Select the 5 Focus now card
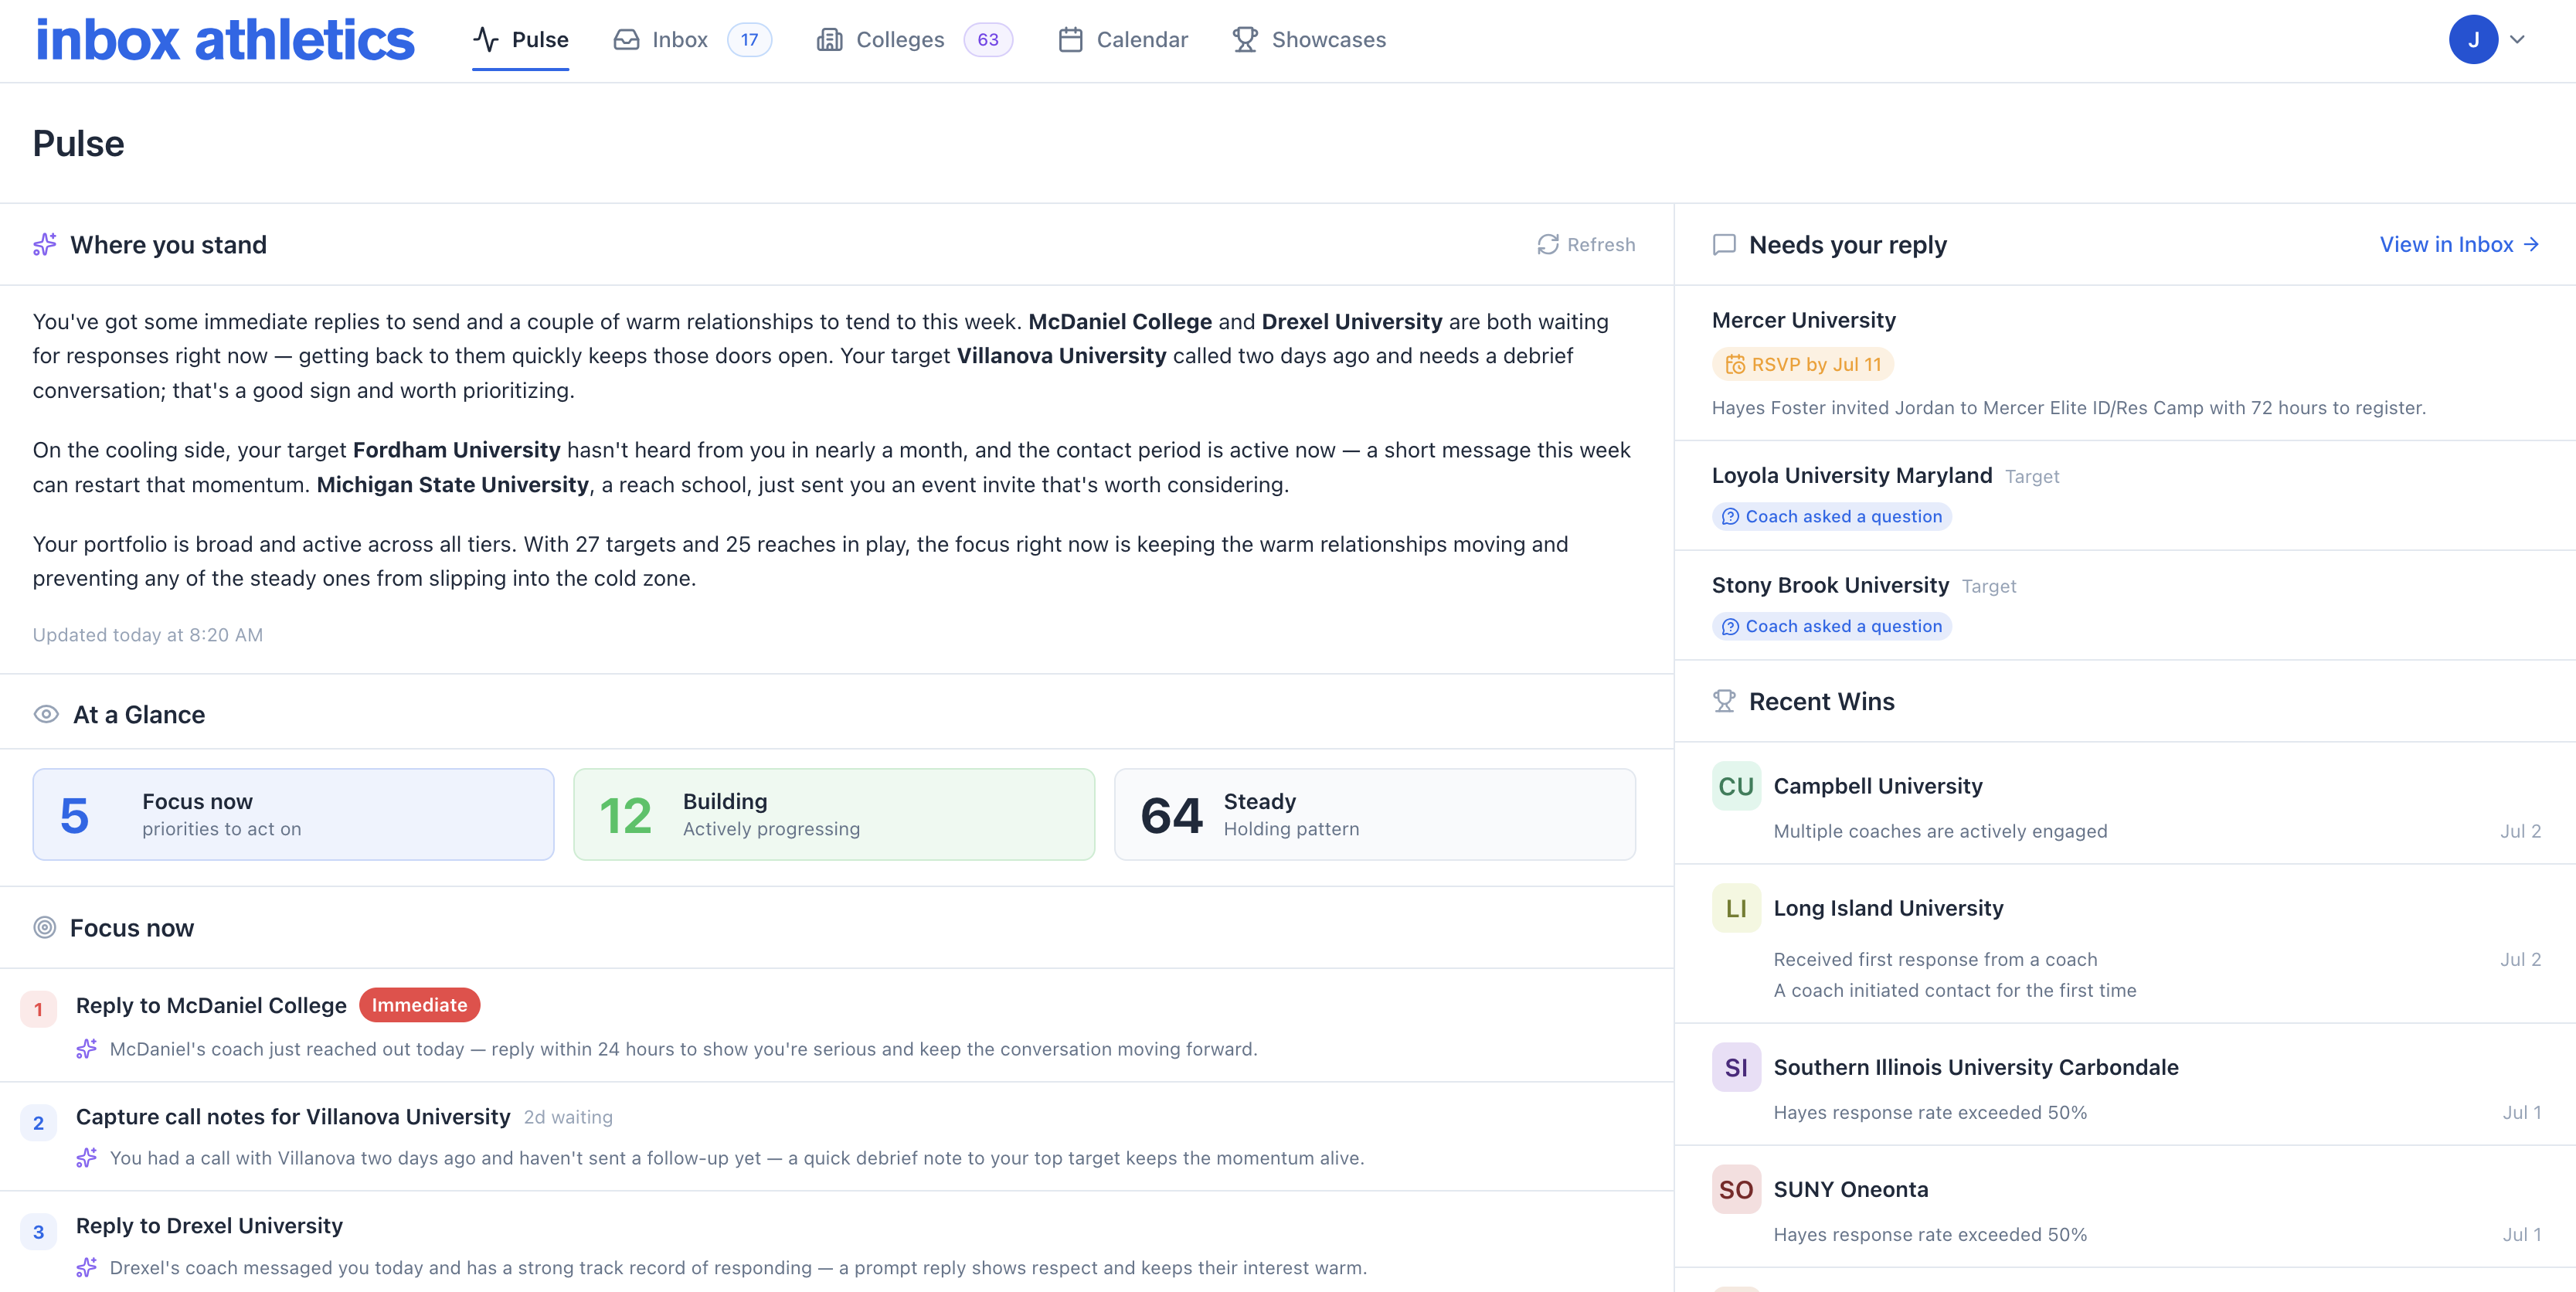The height and width of the screenshot is (1292, 2576). coord(293,814)
